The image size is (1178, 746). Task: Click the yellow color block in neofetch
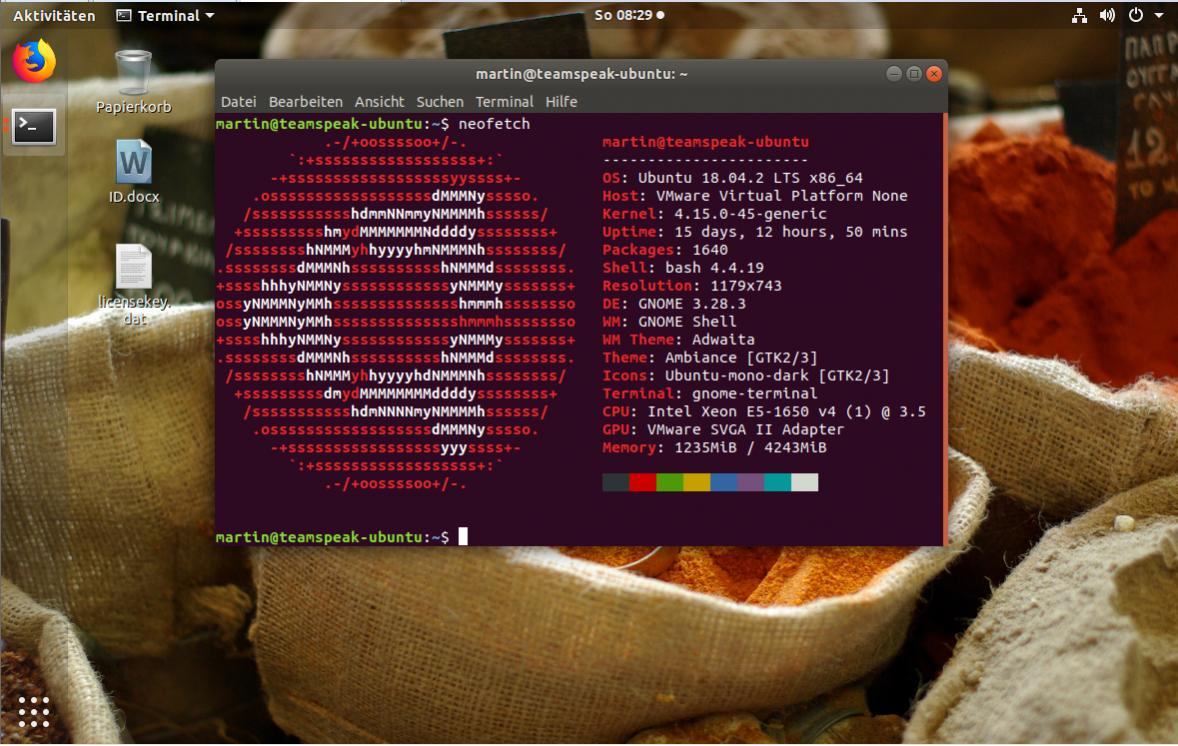(696, 482)
